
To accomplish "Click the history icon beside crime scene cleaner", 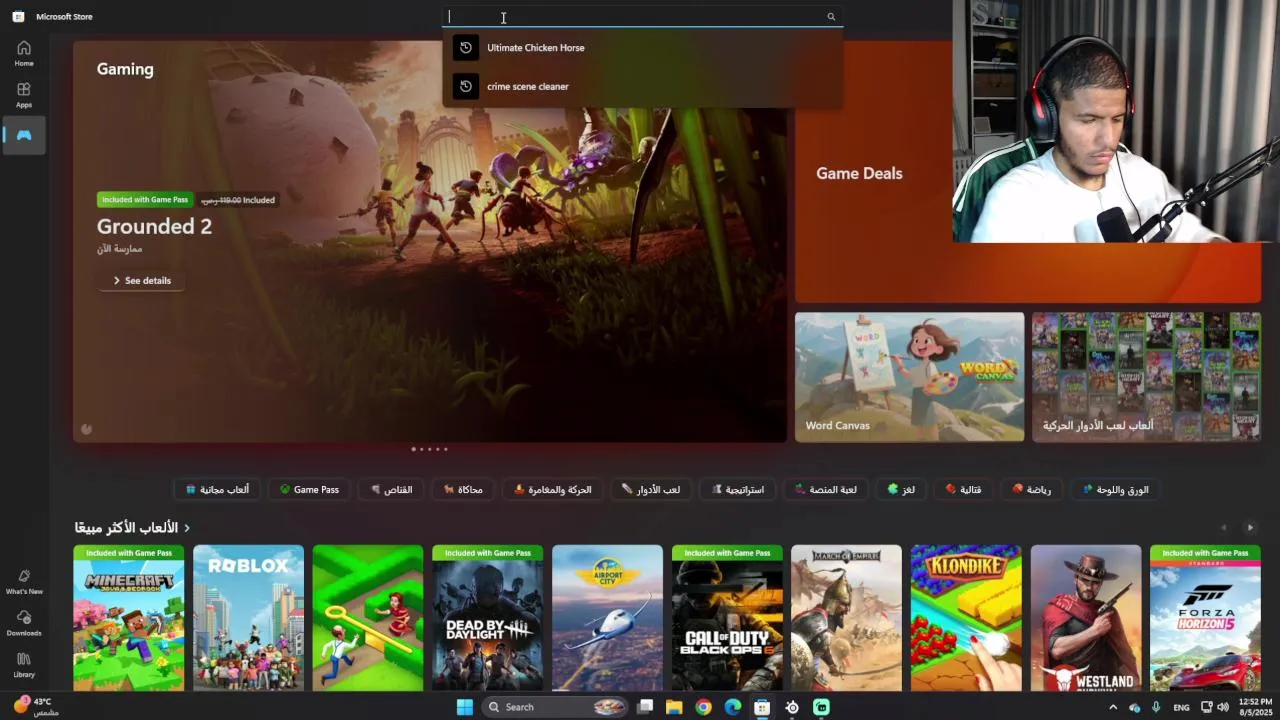I will point(466,86).
